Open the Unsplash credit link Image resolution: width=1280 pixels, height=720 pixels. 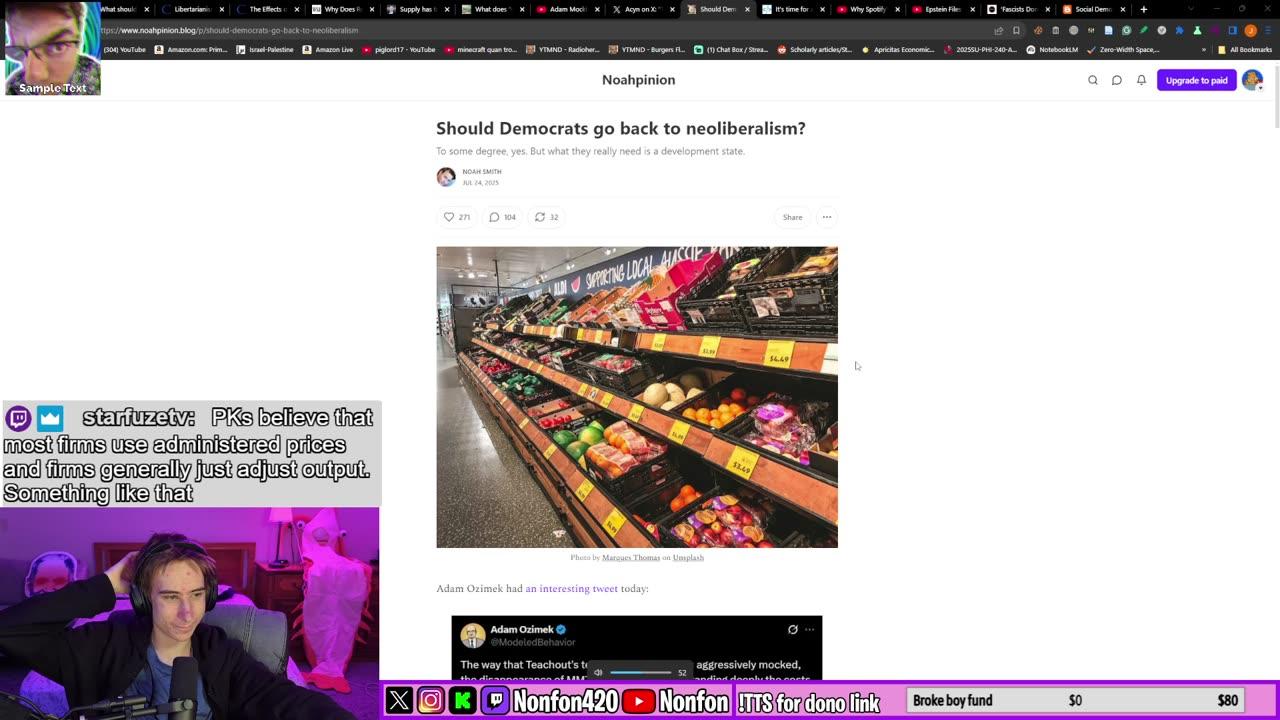click(688, 557)
